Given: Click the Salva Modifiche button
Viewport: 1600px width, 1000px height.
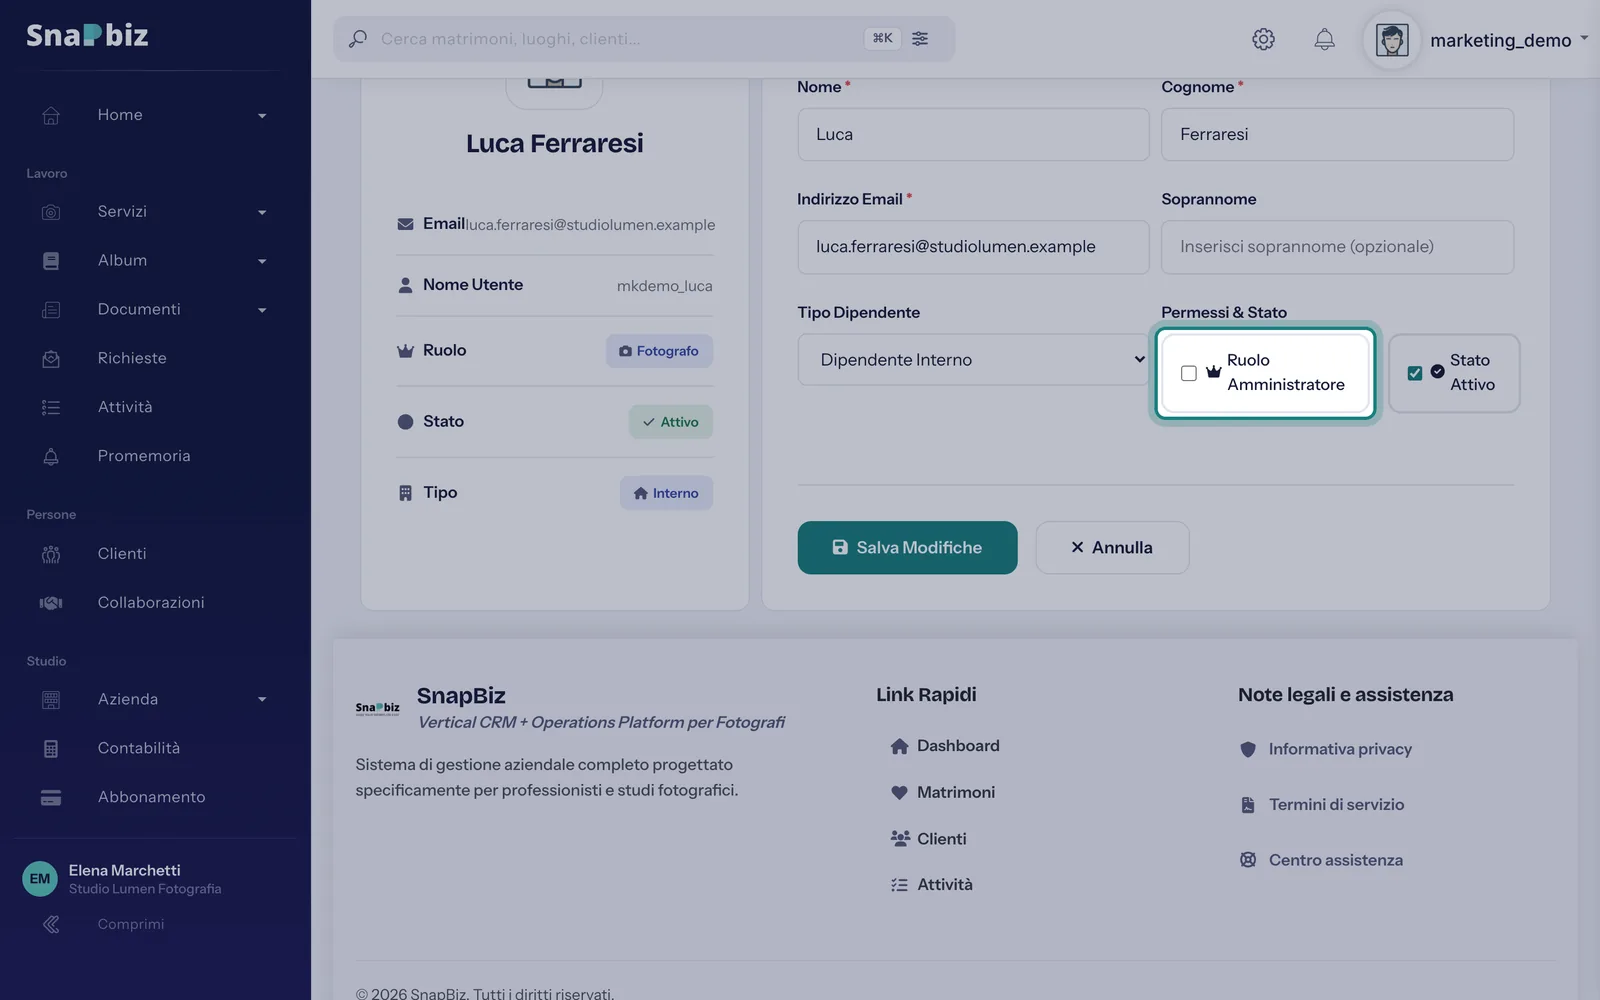Looking at the screenshot, I should point(907,548).
